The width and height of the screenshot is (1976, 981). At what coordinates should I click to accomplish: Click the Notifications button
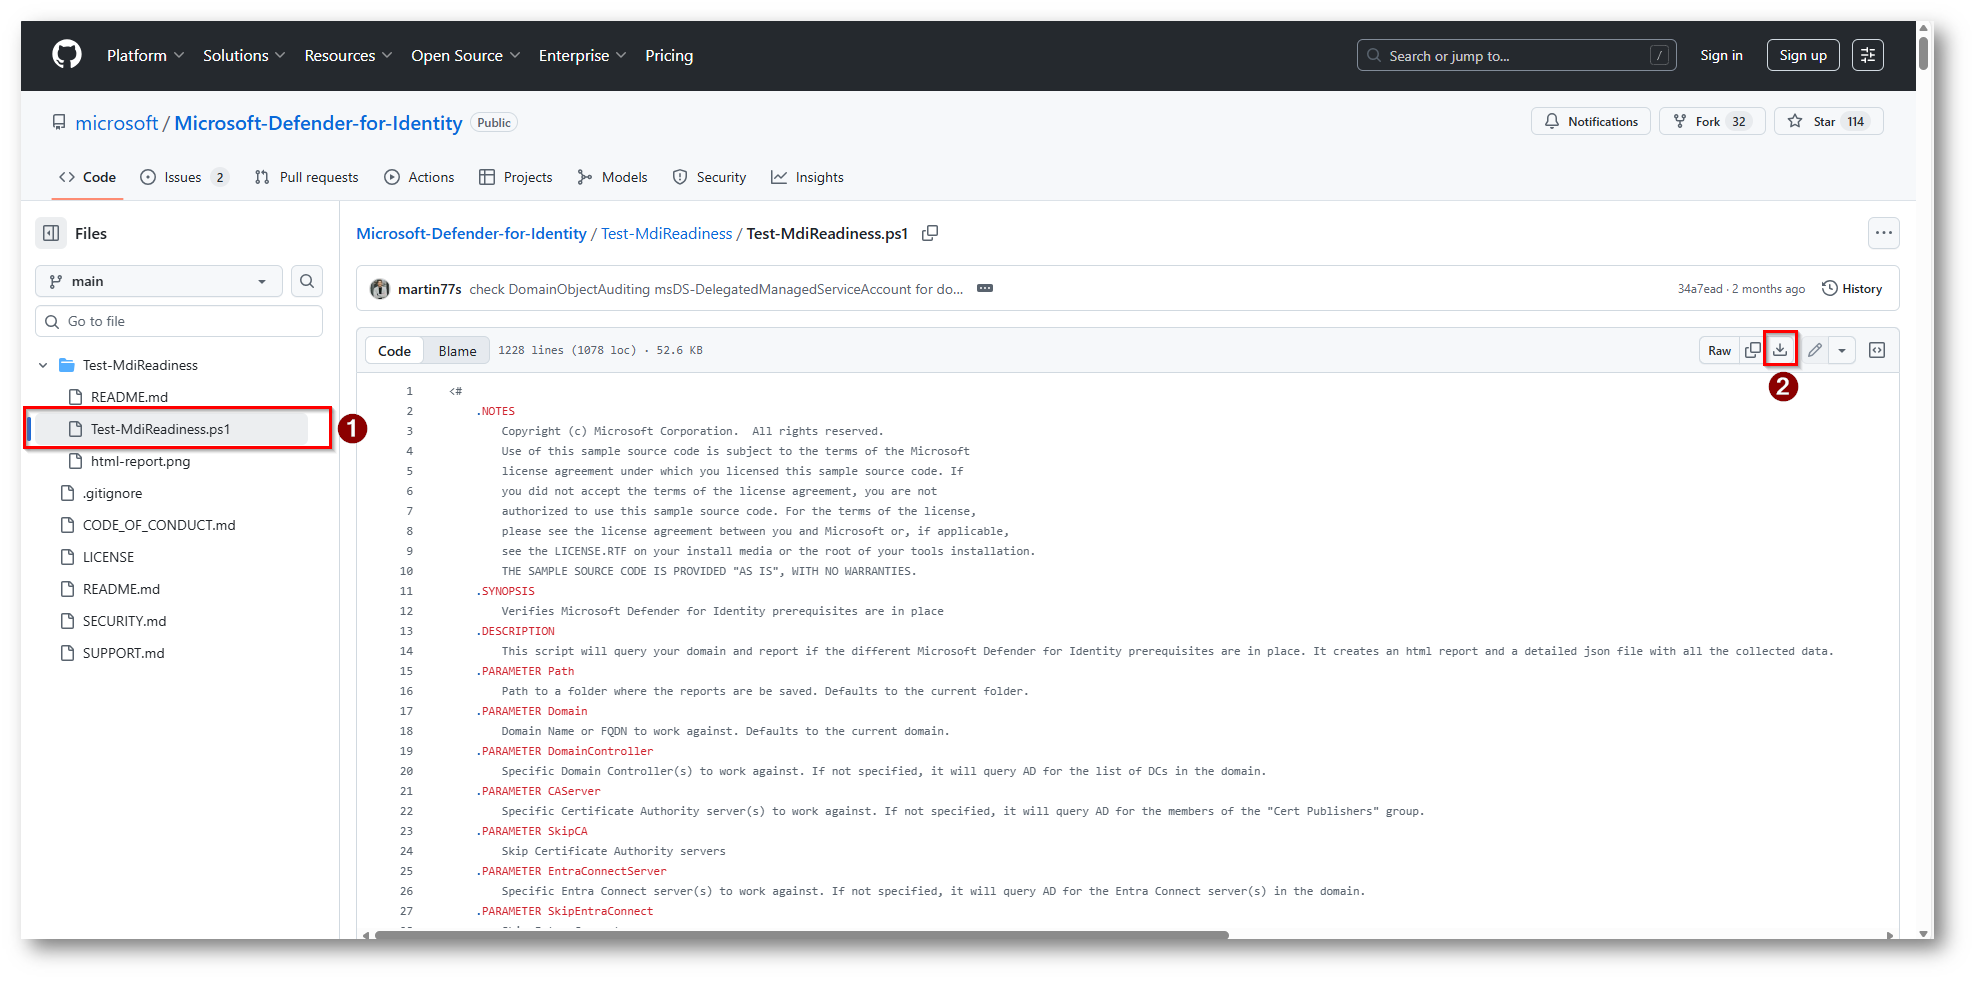(x=1591, y=121)
